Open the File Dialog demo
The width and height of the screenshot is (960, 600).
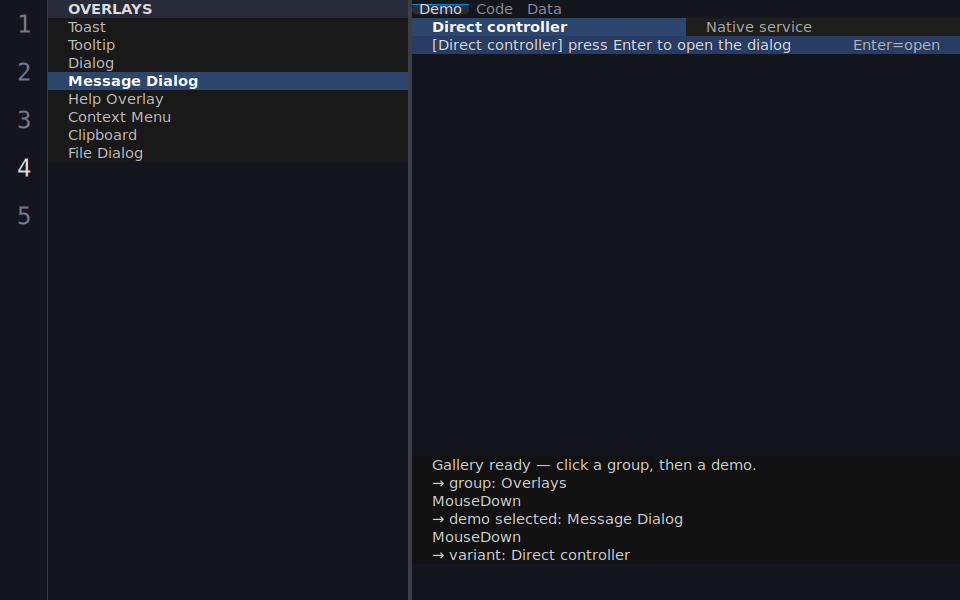point(228,153)
